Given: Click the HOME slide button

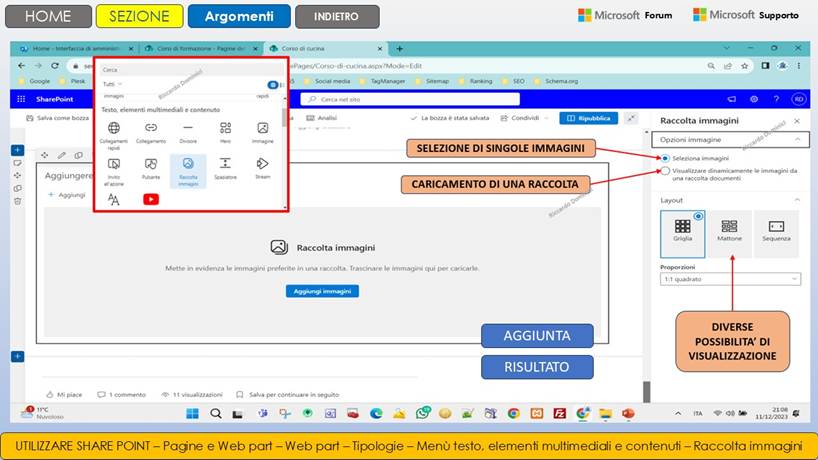Looking at the screenshot, I should click(48, 16).
